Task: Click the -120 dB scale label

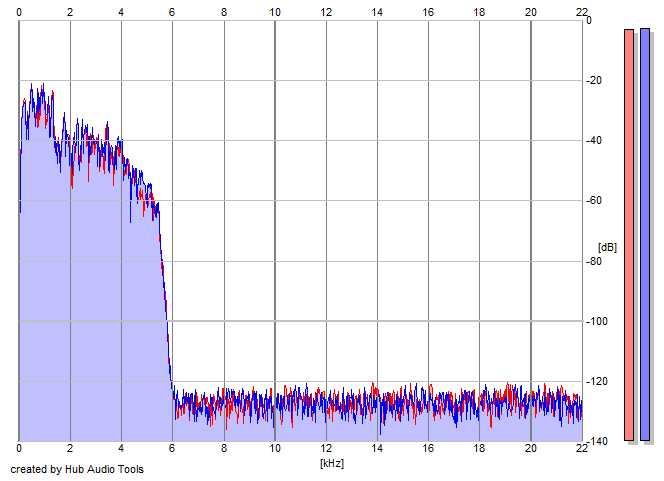Action: 597,381
